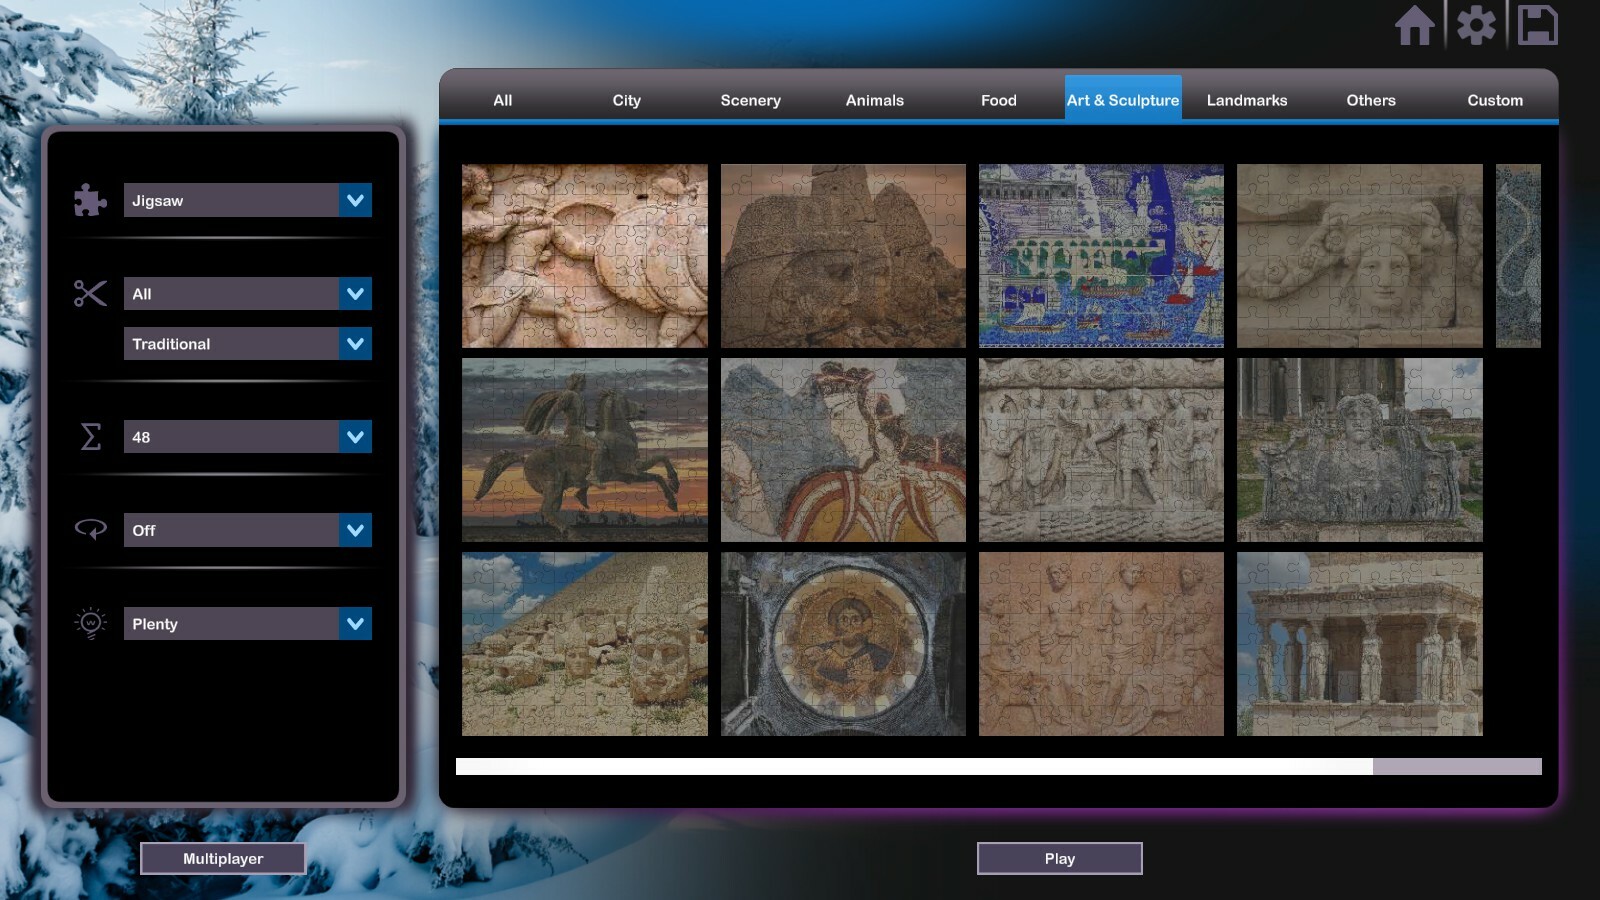
Task: Click the rotation arrow icon
Action: pyautogui.click(x=90, y=530)
